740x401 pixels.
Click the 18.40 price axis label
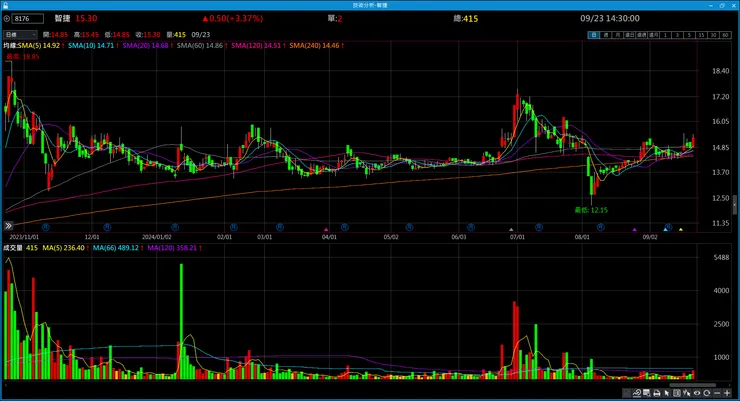pos(720,71)
